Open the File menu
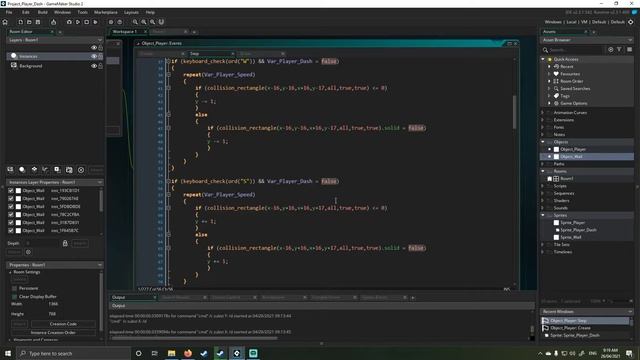The image size is (640, 360). [9, 12]
